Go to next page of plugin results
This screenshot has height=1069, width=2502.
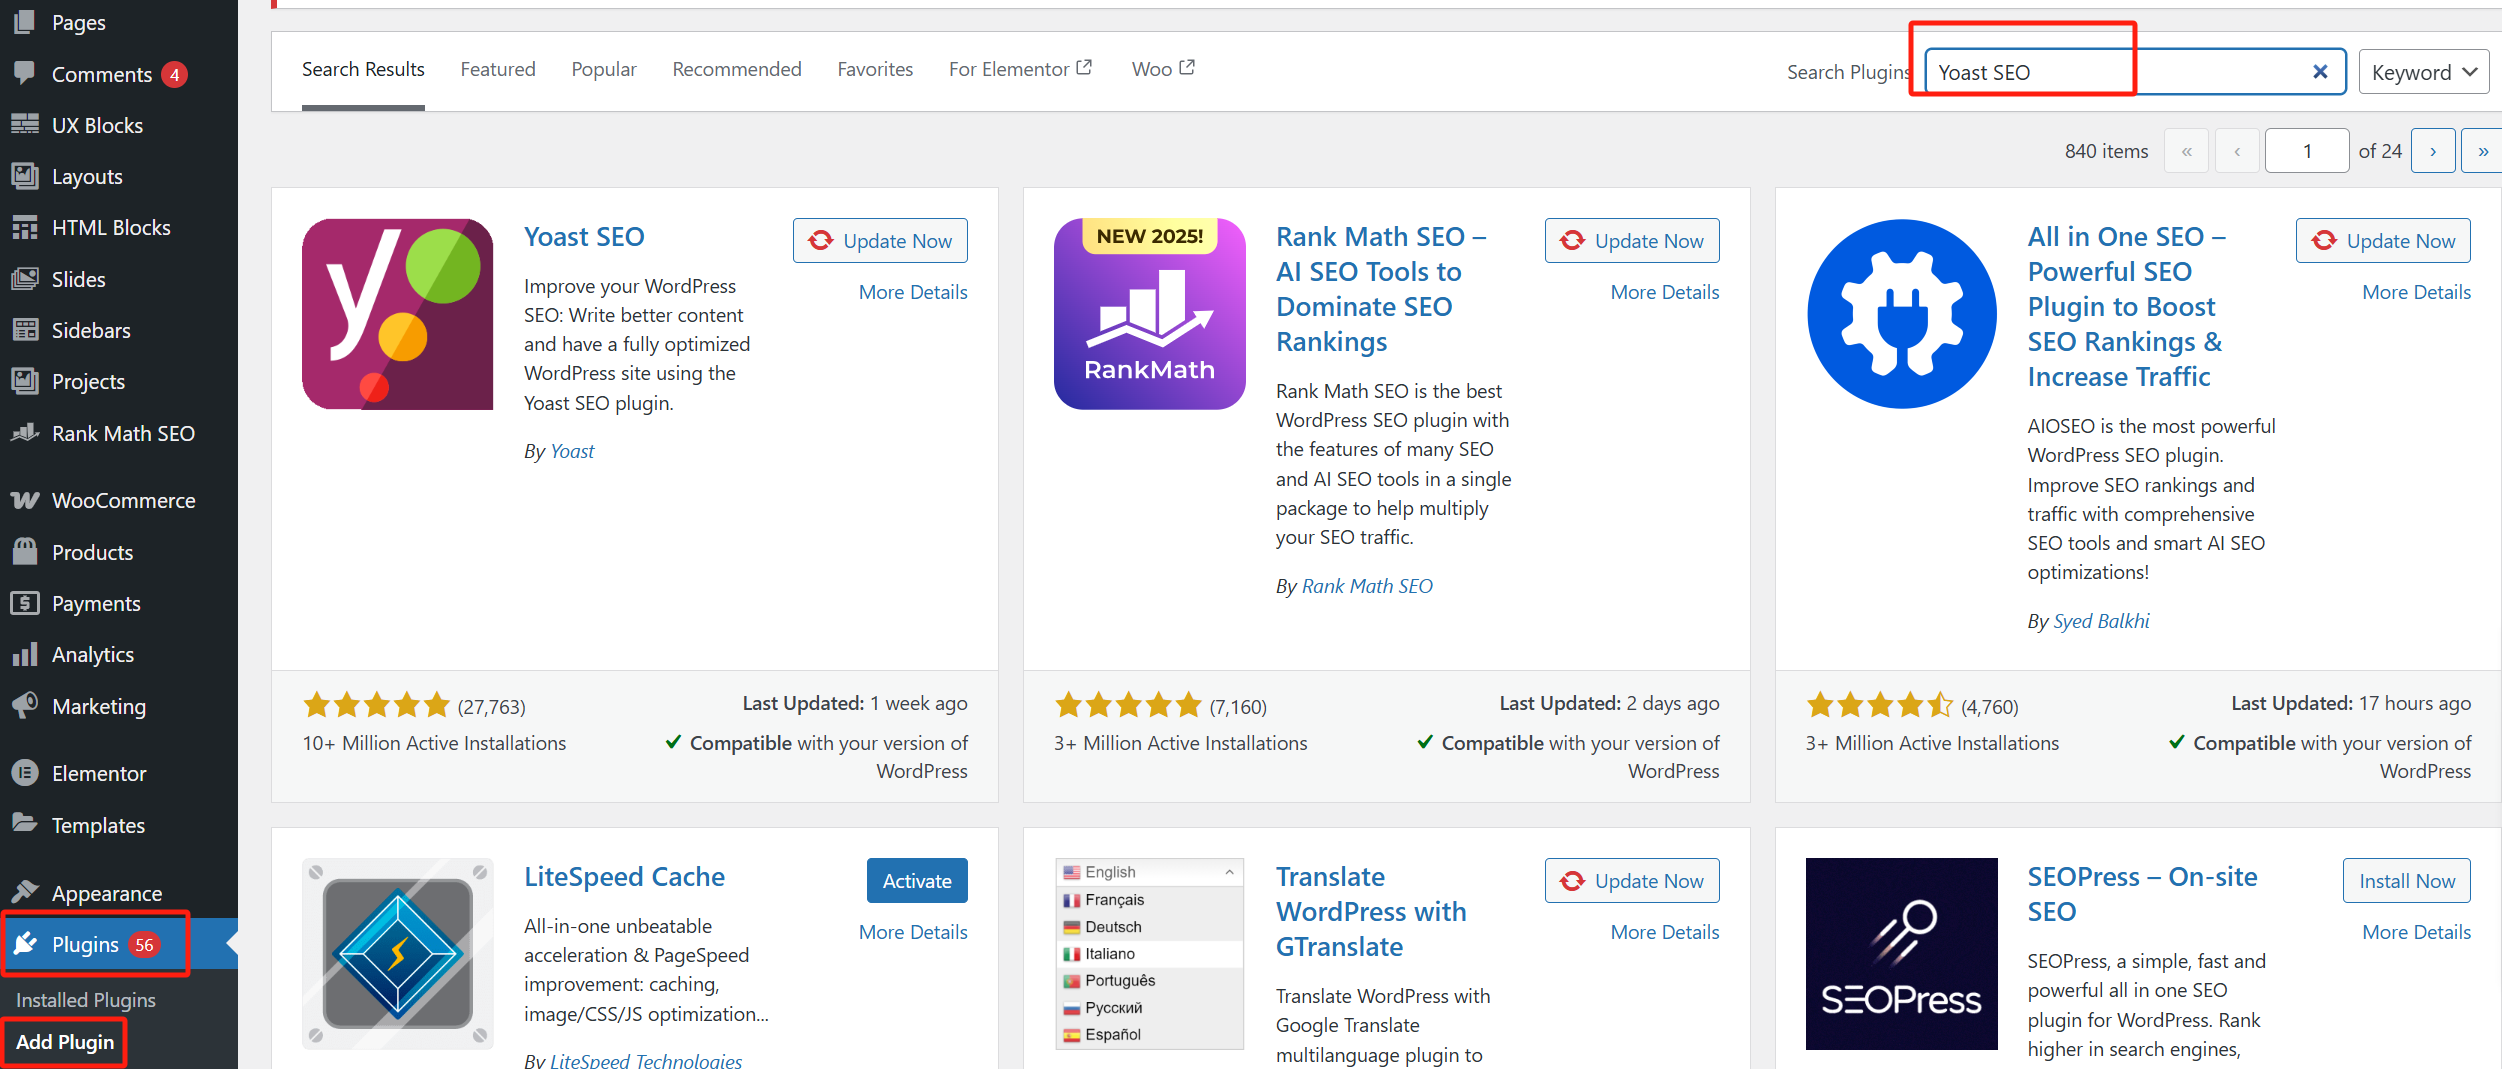pos(2432,151)
